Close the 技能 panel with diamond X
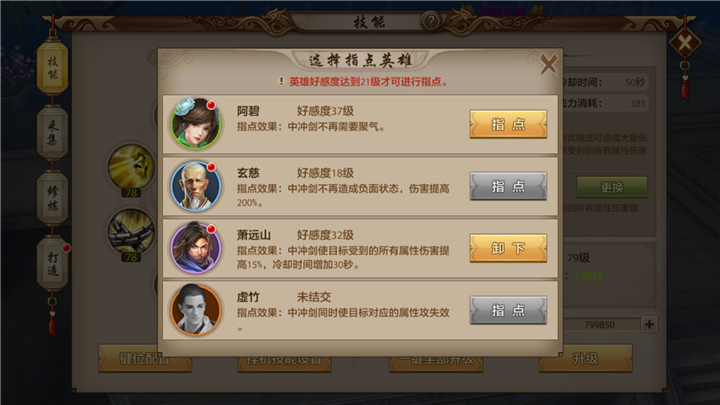This screenshot has height=405, width=720. (x=685, y=44)
